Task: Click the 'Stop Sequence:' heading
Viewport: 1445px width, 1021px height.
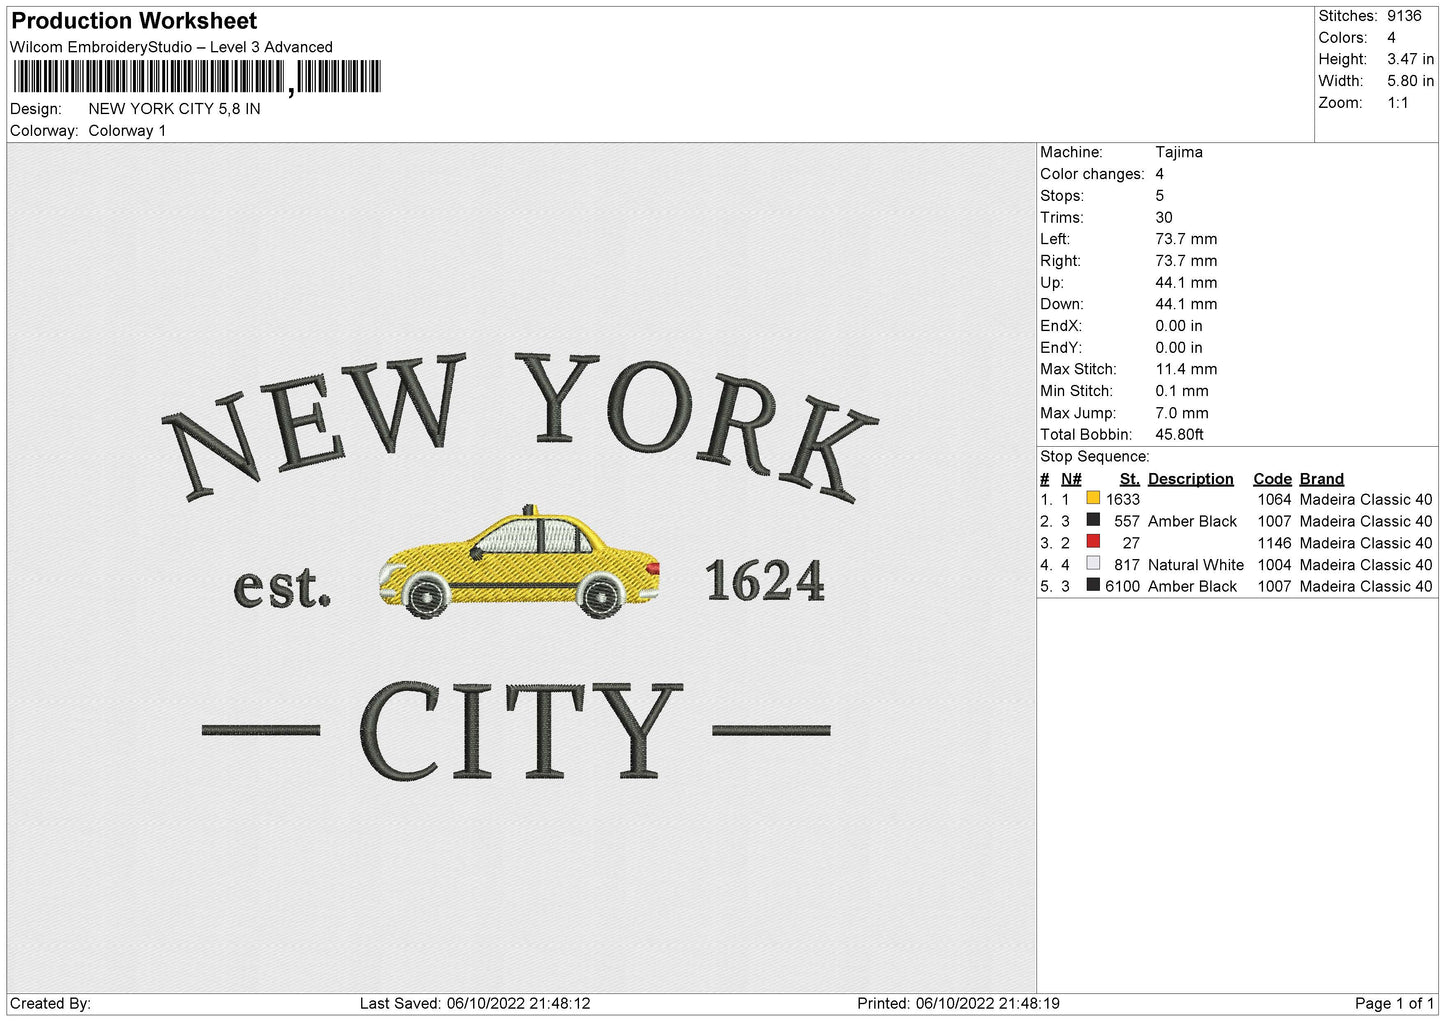Action: 1095,457
